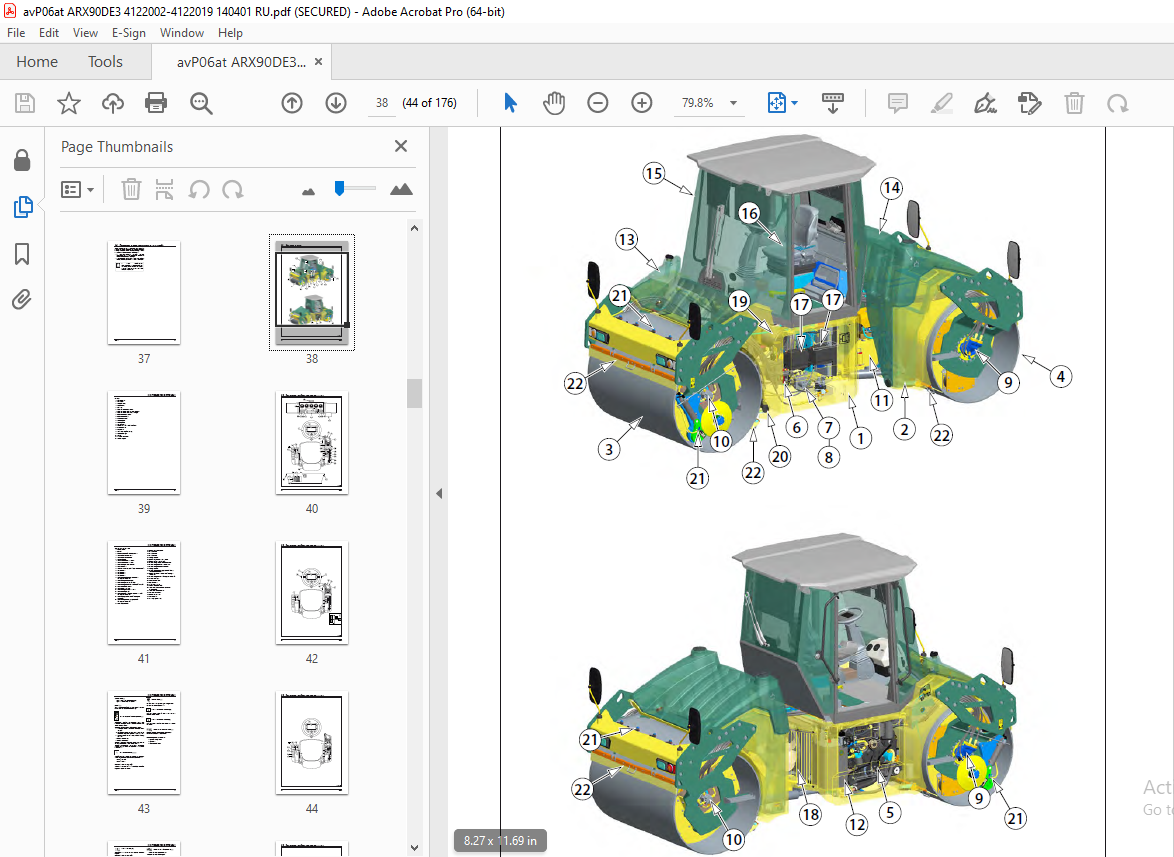
Task: Adjust the thumbnail size slider
Action: pyautogui.click(x=340, y=188)
